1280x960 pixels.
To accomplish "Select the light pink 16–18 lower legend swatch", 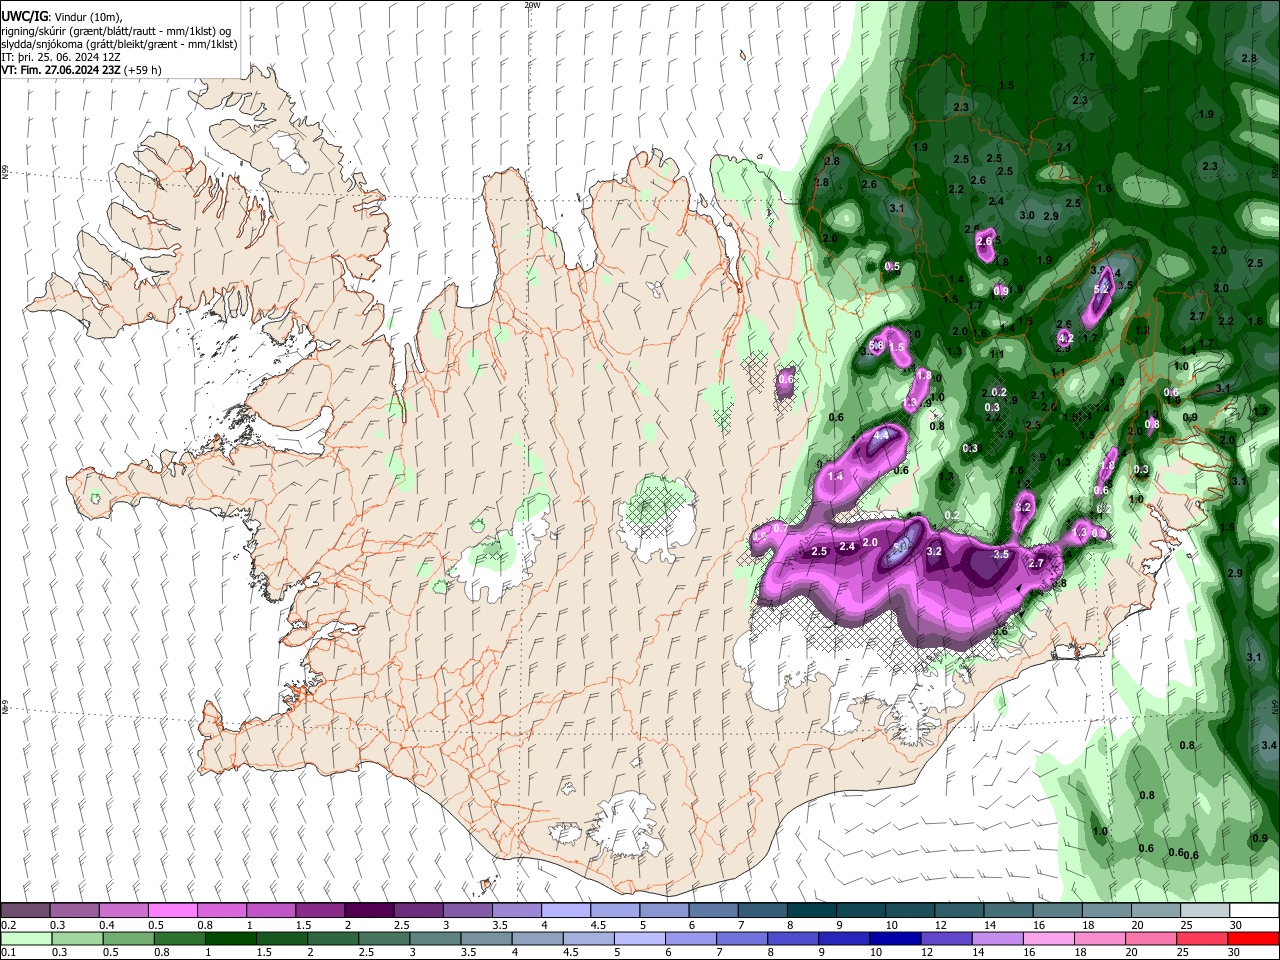I will [1049, 939].
